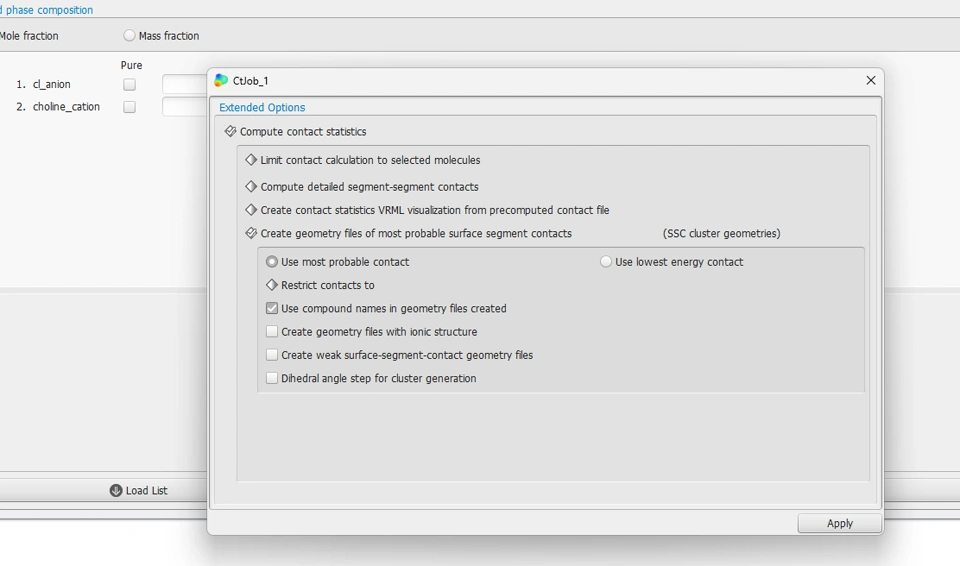Click the CtJob_1 dialog app icon
Viewport: 960px width, 566px height.
221,81
